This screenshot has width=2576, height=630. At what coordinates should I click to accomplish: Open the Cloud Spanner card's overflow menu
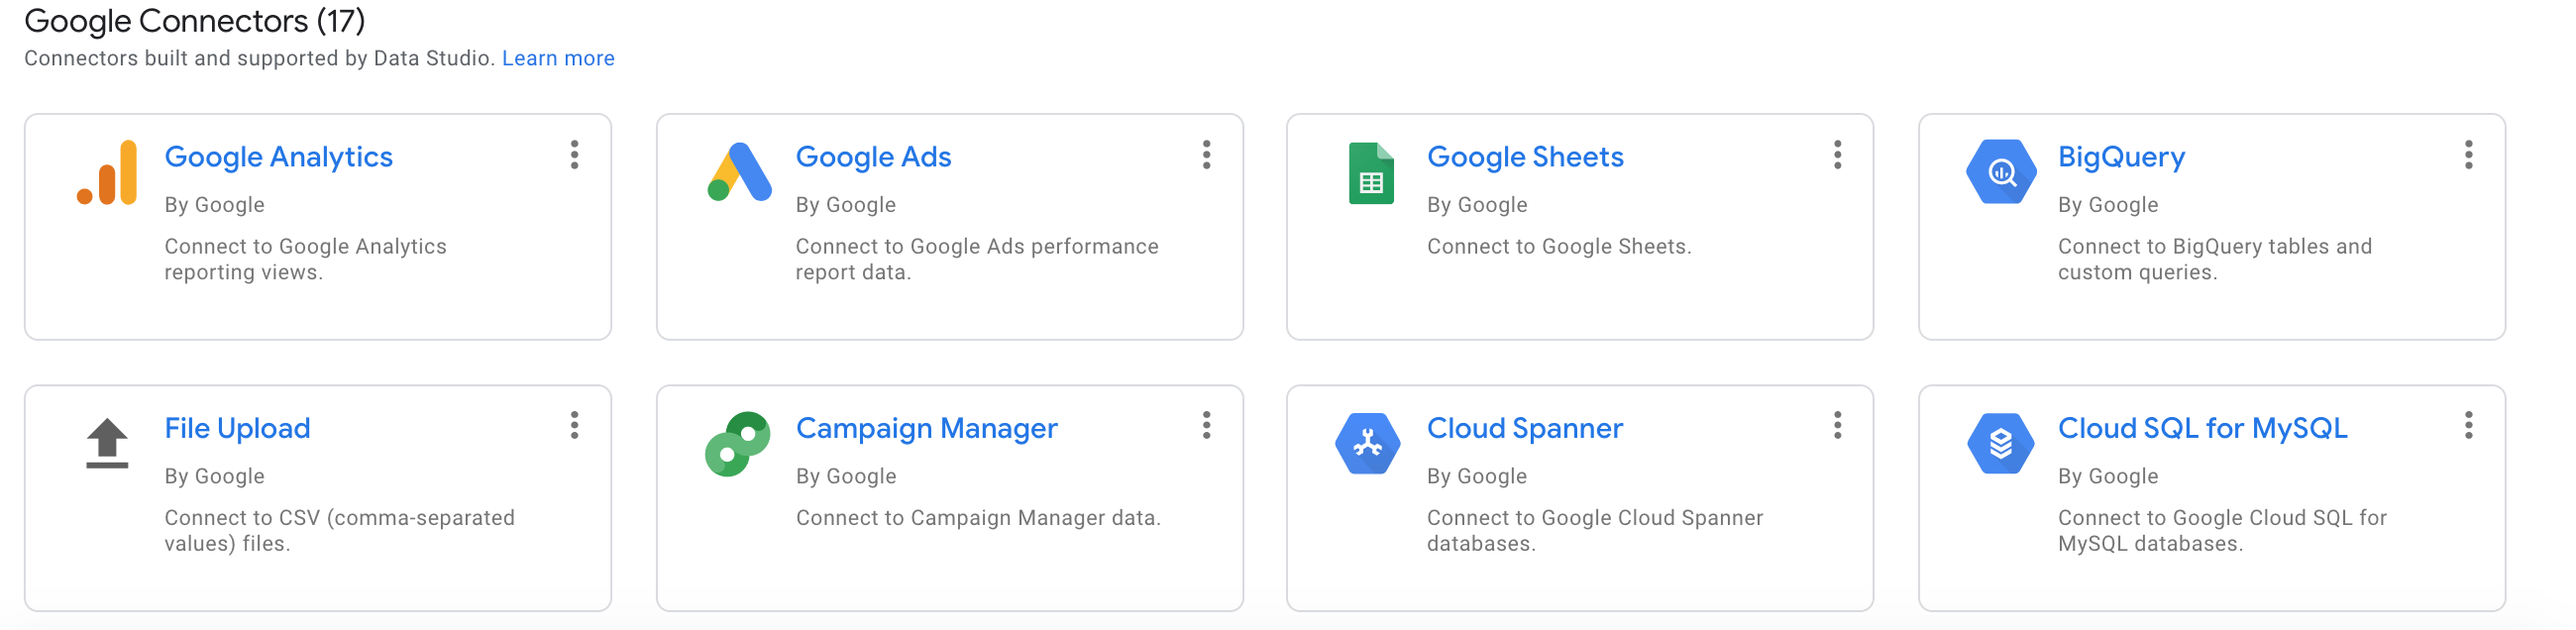point(1838,426)
